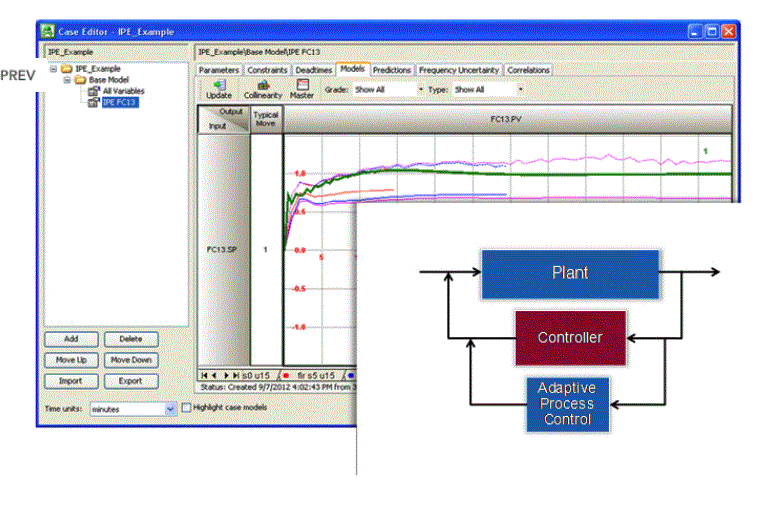Image resolution: width=769 pixels, height=515 pixels.
Task: Click the Delete button
Action: click(x=131, y=339)
